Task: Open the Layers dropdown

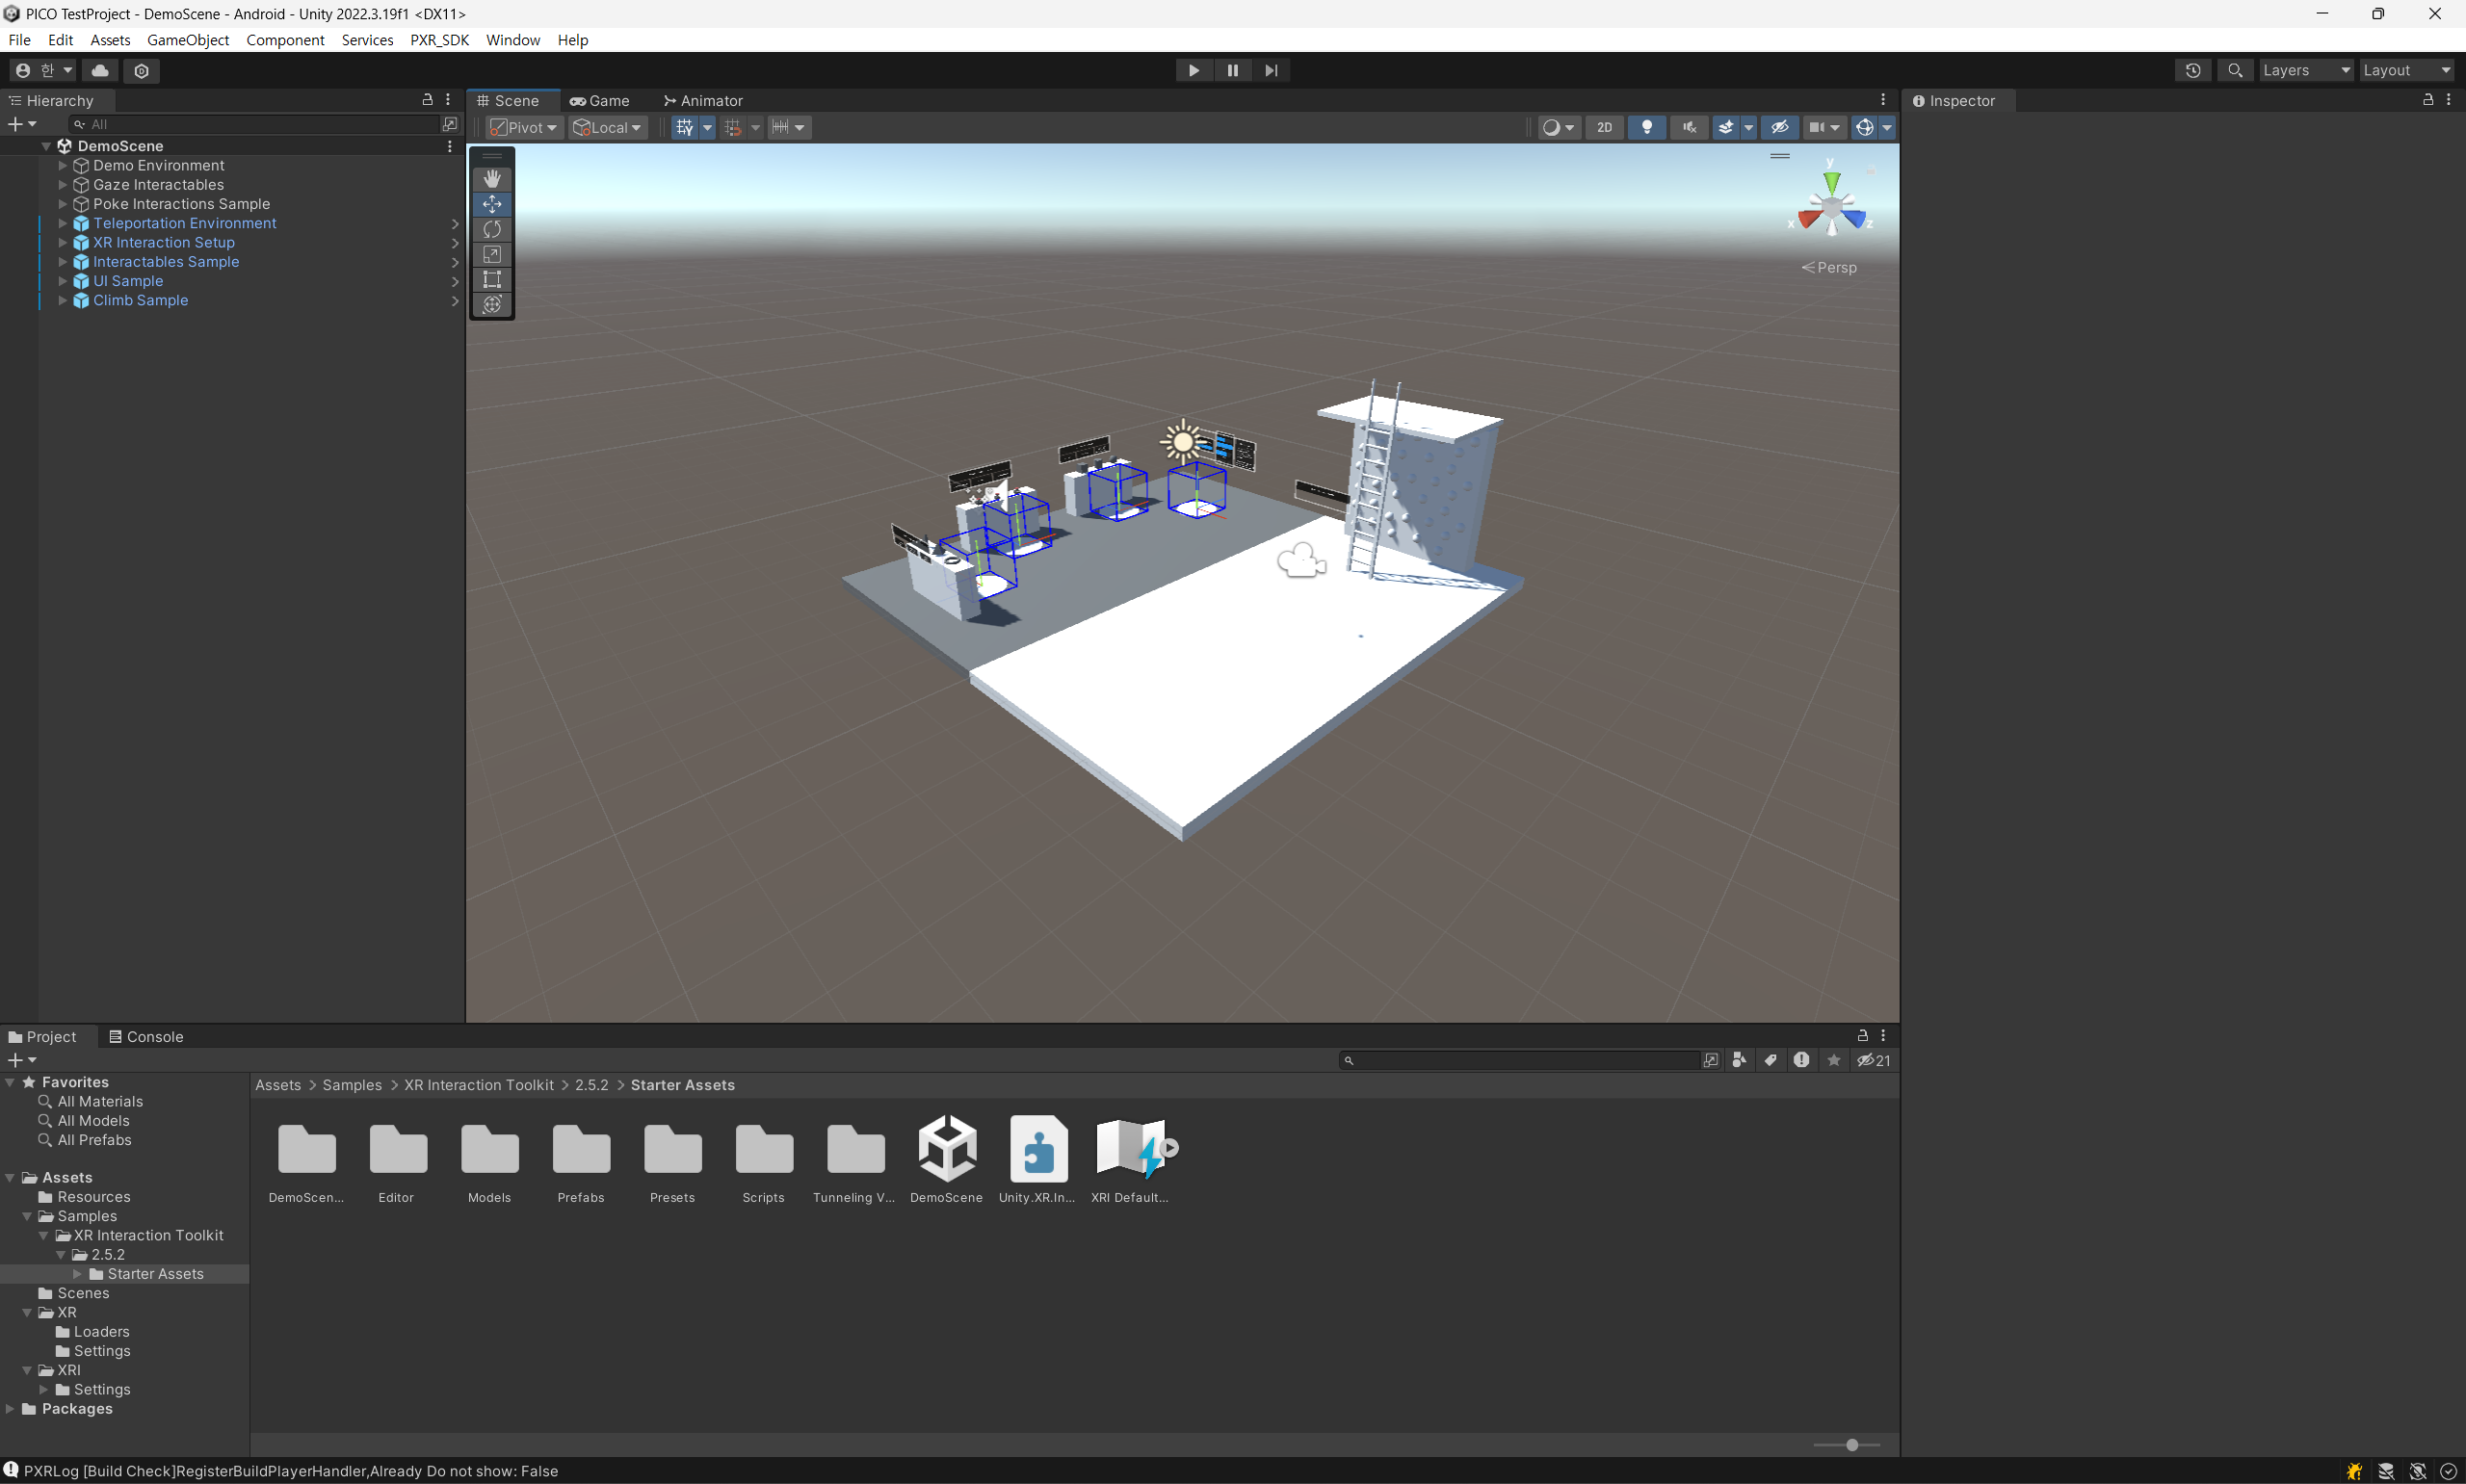Action: pyautogui.click(x=2305, y=70)
